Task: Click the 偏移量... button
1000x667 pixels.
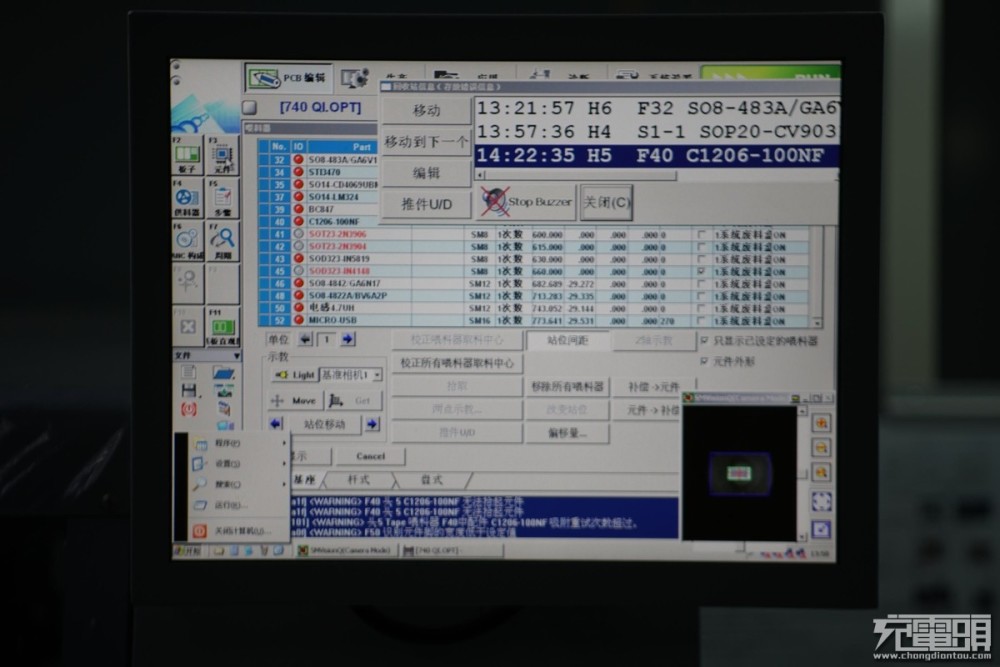Action: [x=567, y=433]
